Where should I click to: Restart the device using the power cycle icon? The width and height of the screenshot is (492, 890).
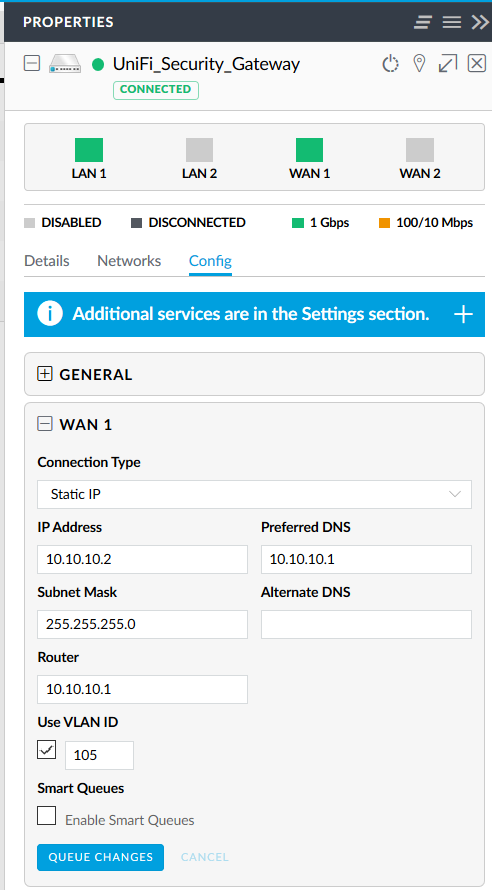390,64
